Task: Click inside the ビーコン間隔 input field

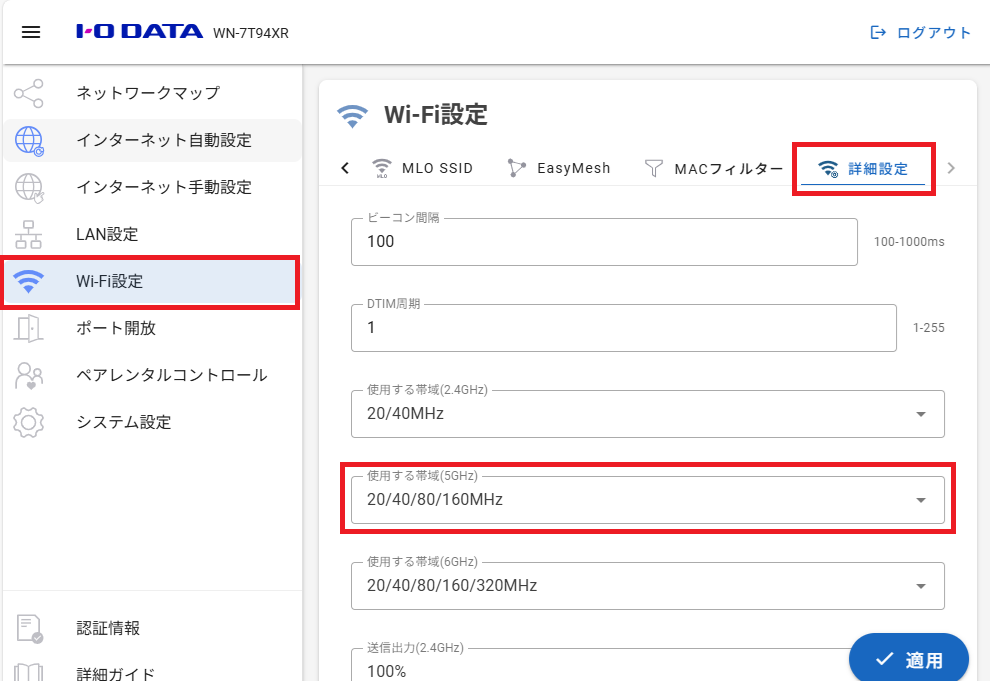Action: [x=604, y=241]
